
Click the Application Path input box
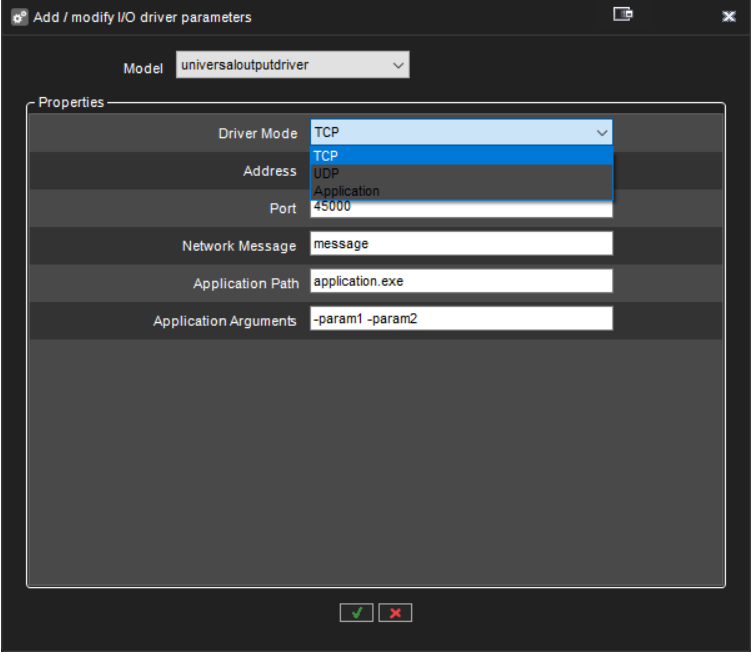tap(461, 281)
